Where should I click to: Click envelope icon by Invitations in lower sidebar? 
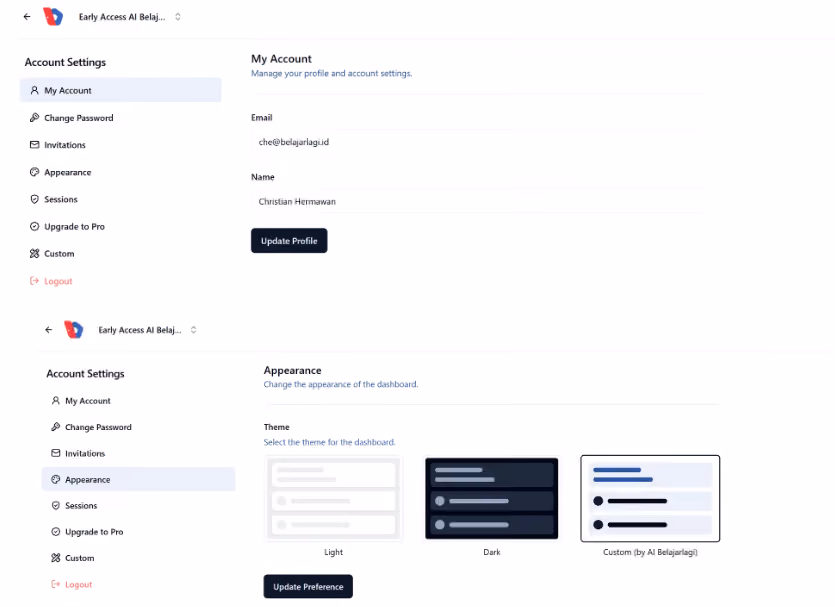pos(55,453)
